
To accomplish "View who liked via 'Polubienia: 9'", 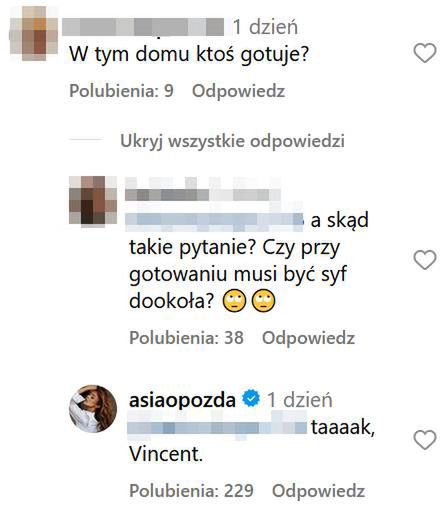I will (121, 91).
